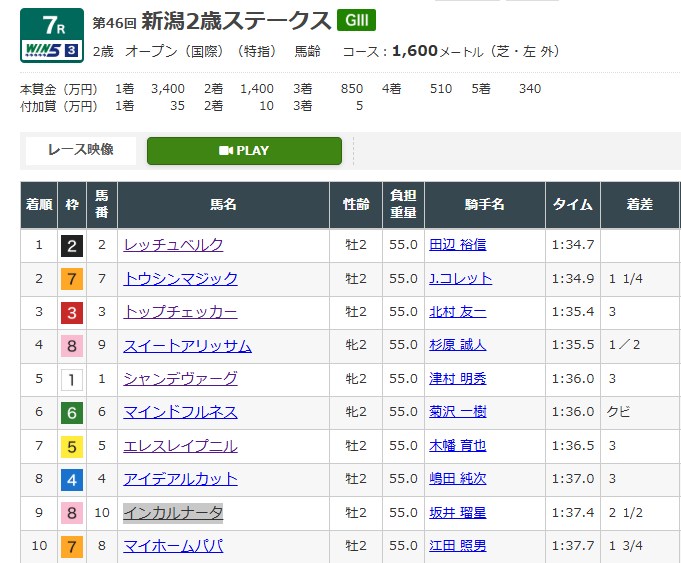Open jockey 坂井 瑠星 link
The height and width of the screenshot is (563, 681).
point(458,513)
